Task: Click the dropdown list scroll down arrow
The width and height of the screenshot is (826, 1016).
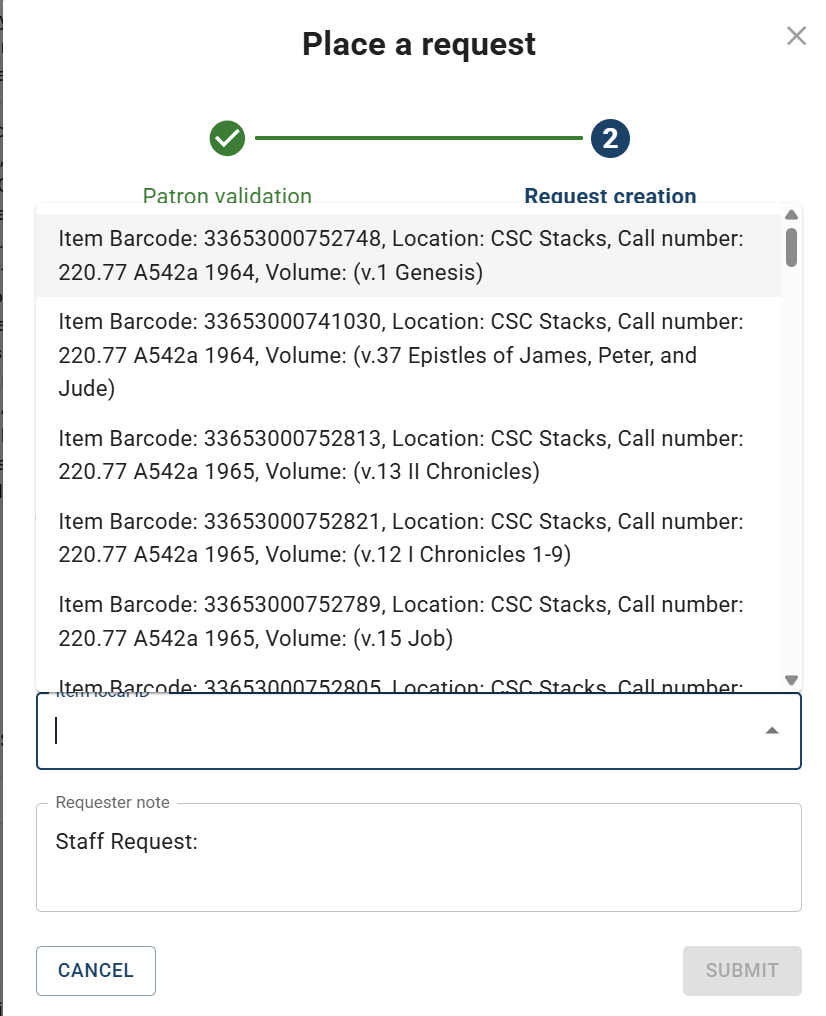Action: (x=791, y=679)
